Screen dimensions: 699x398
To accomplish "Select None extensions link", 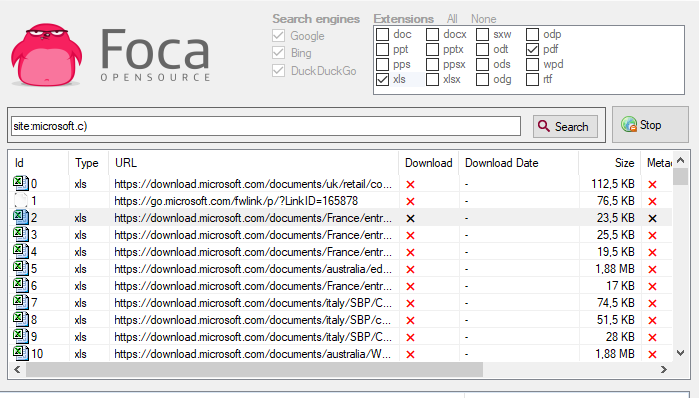I will (484, 19).
